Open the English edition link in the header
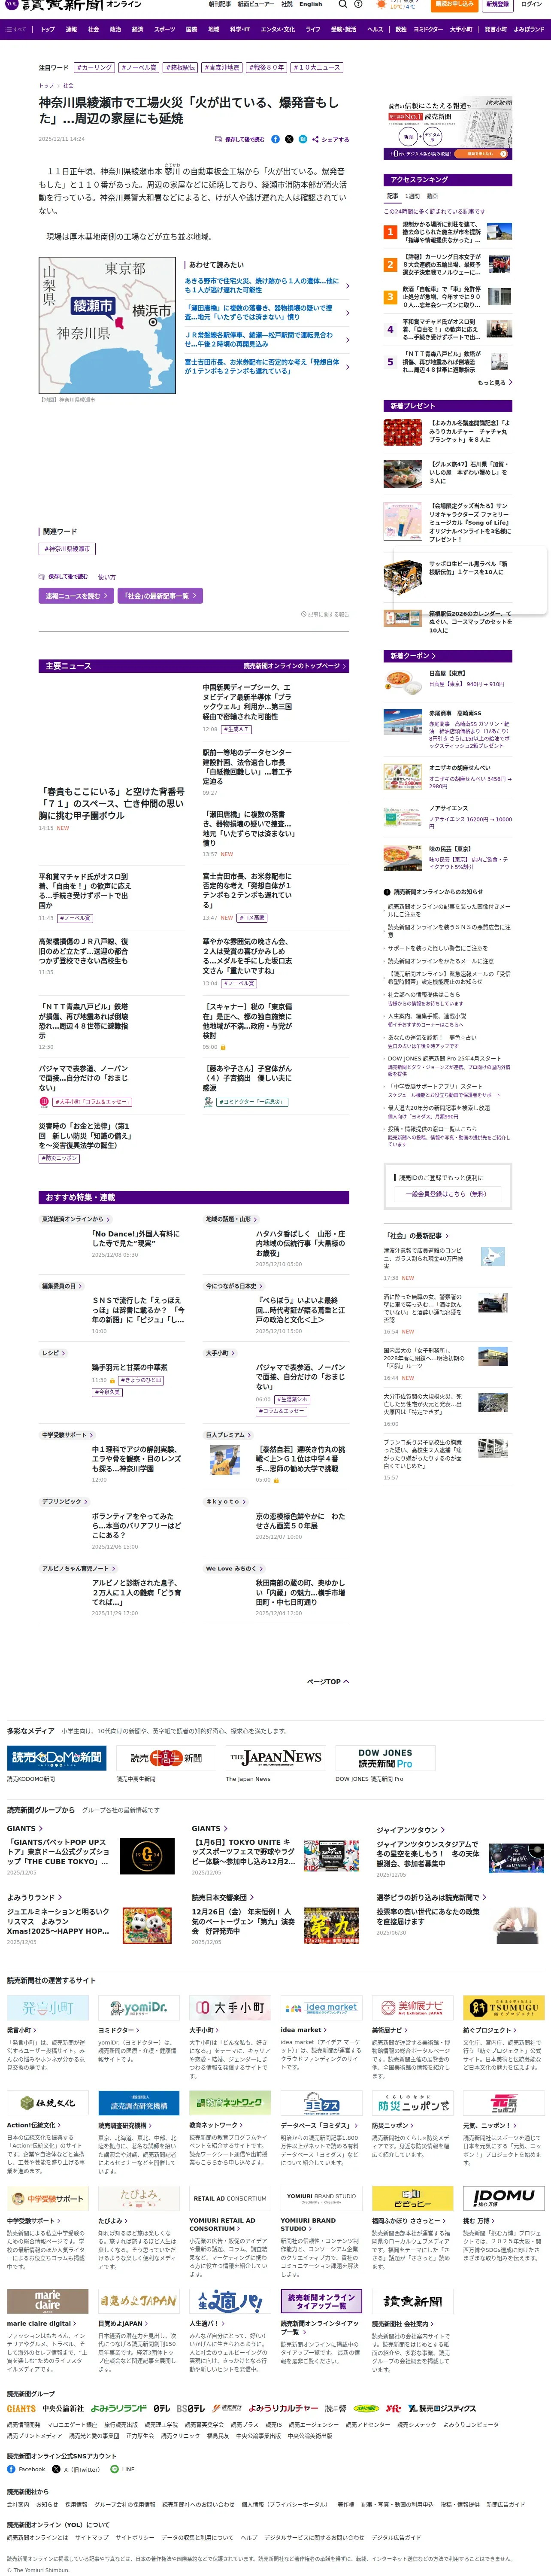 coord(311,4)
